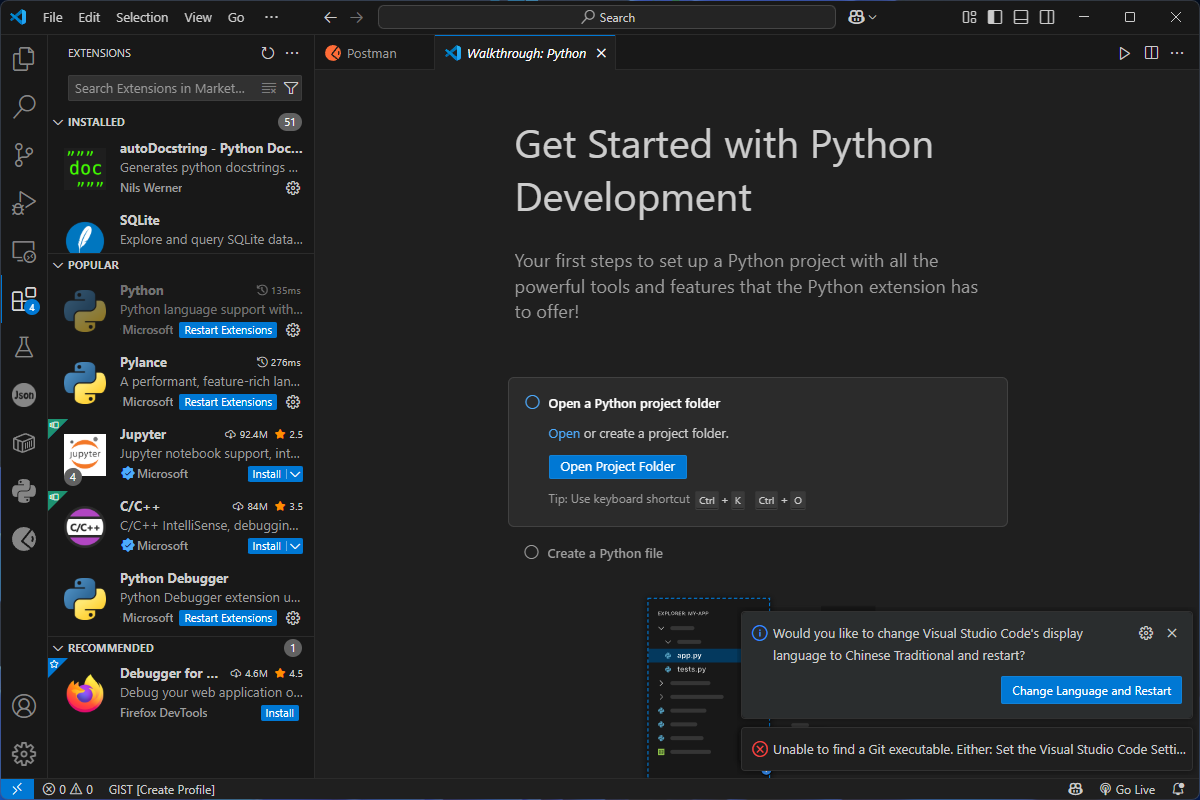Viewport: 1200px width, 800px height.
Task: Toggle the secondary side bar
Action: point(1047,17)
